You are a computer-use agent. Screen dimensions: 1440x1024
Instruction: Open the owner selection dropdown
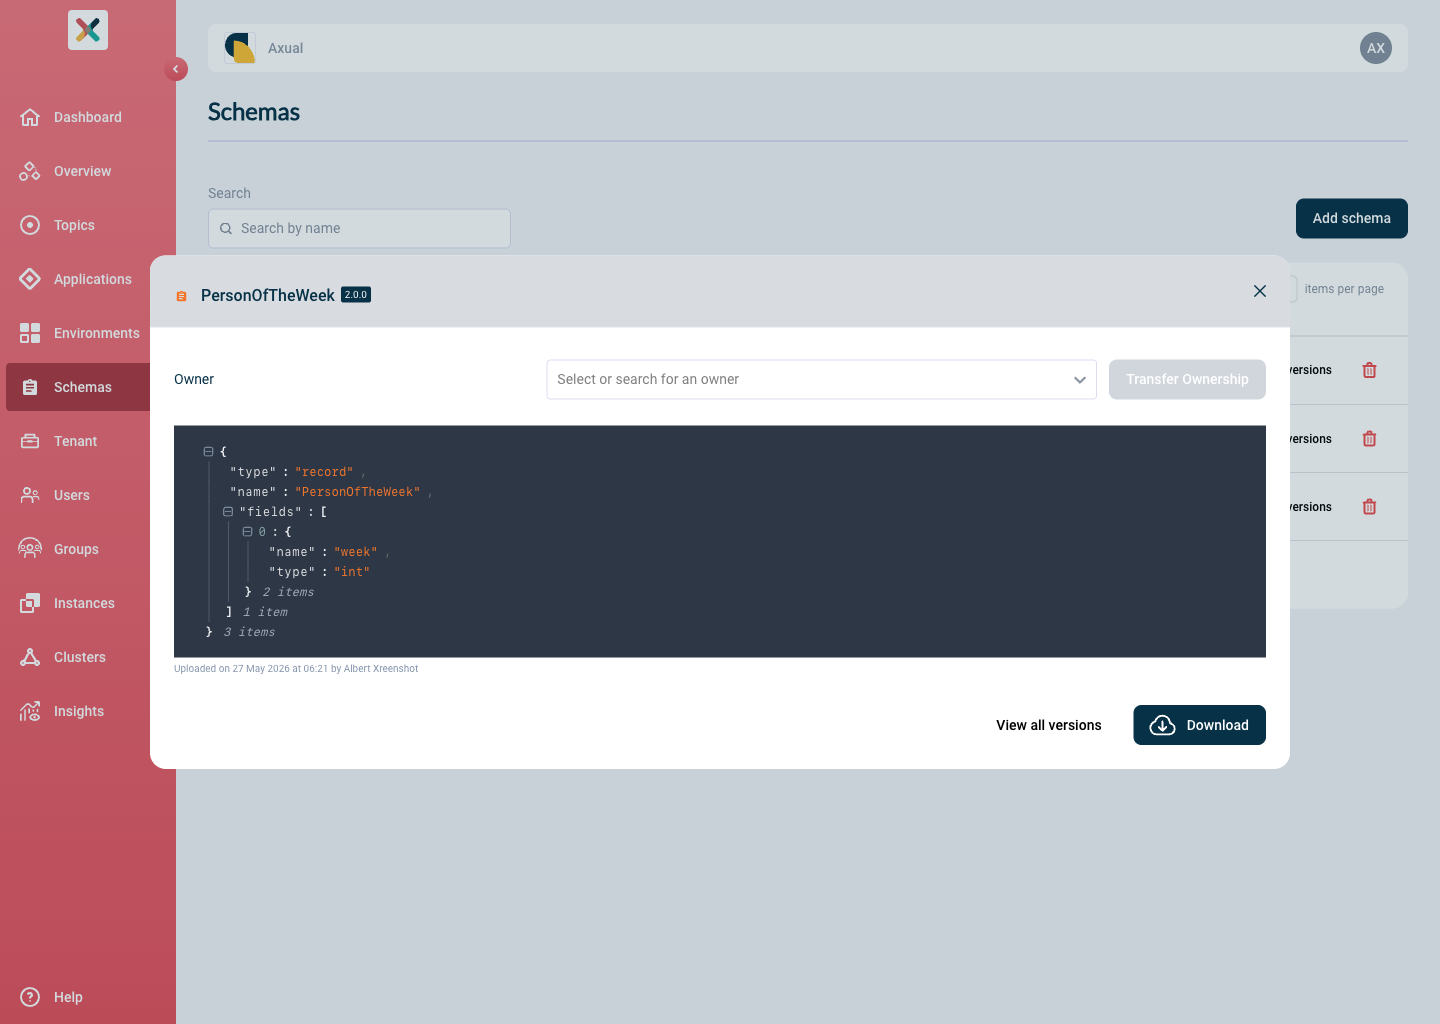[821, 379]
